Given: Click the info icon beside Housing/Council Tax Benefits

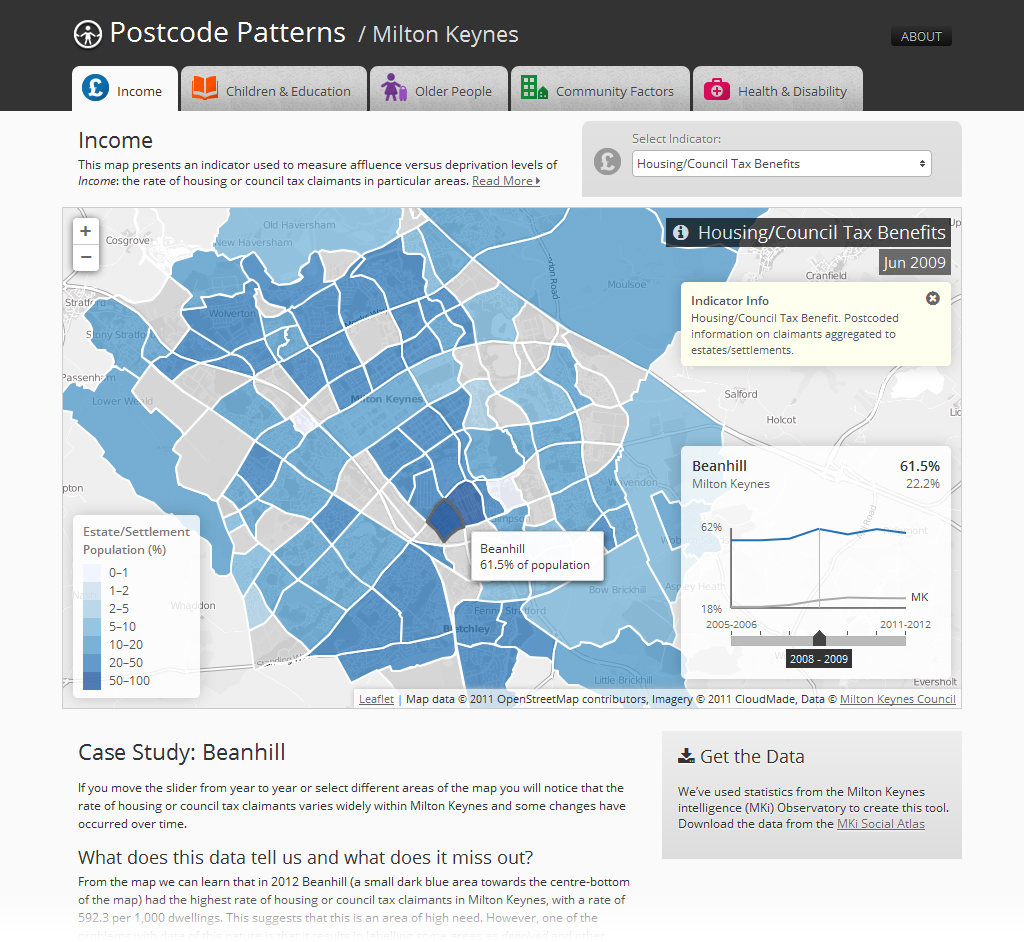Looking at the screenshot, I should (680, 233).
